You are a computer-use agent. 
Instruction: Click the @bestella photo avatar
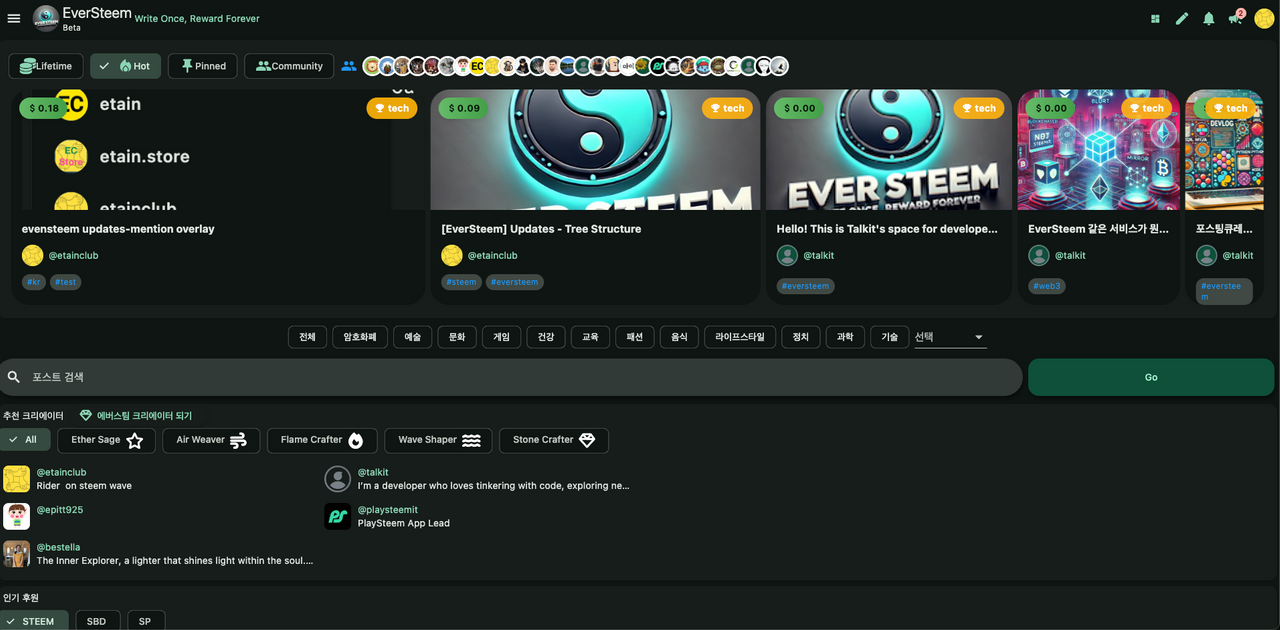pyautogui.click(x=16, y=554)
